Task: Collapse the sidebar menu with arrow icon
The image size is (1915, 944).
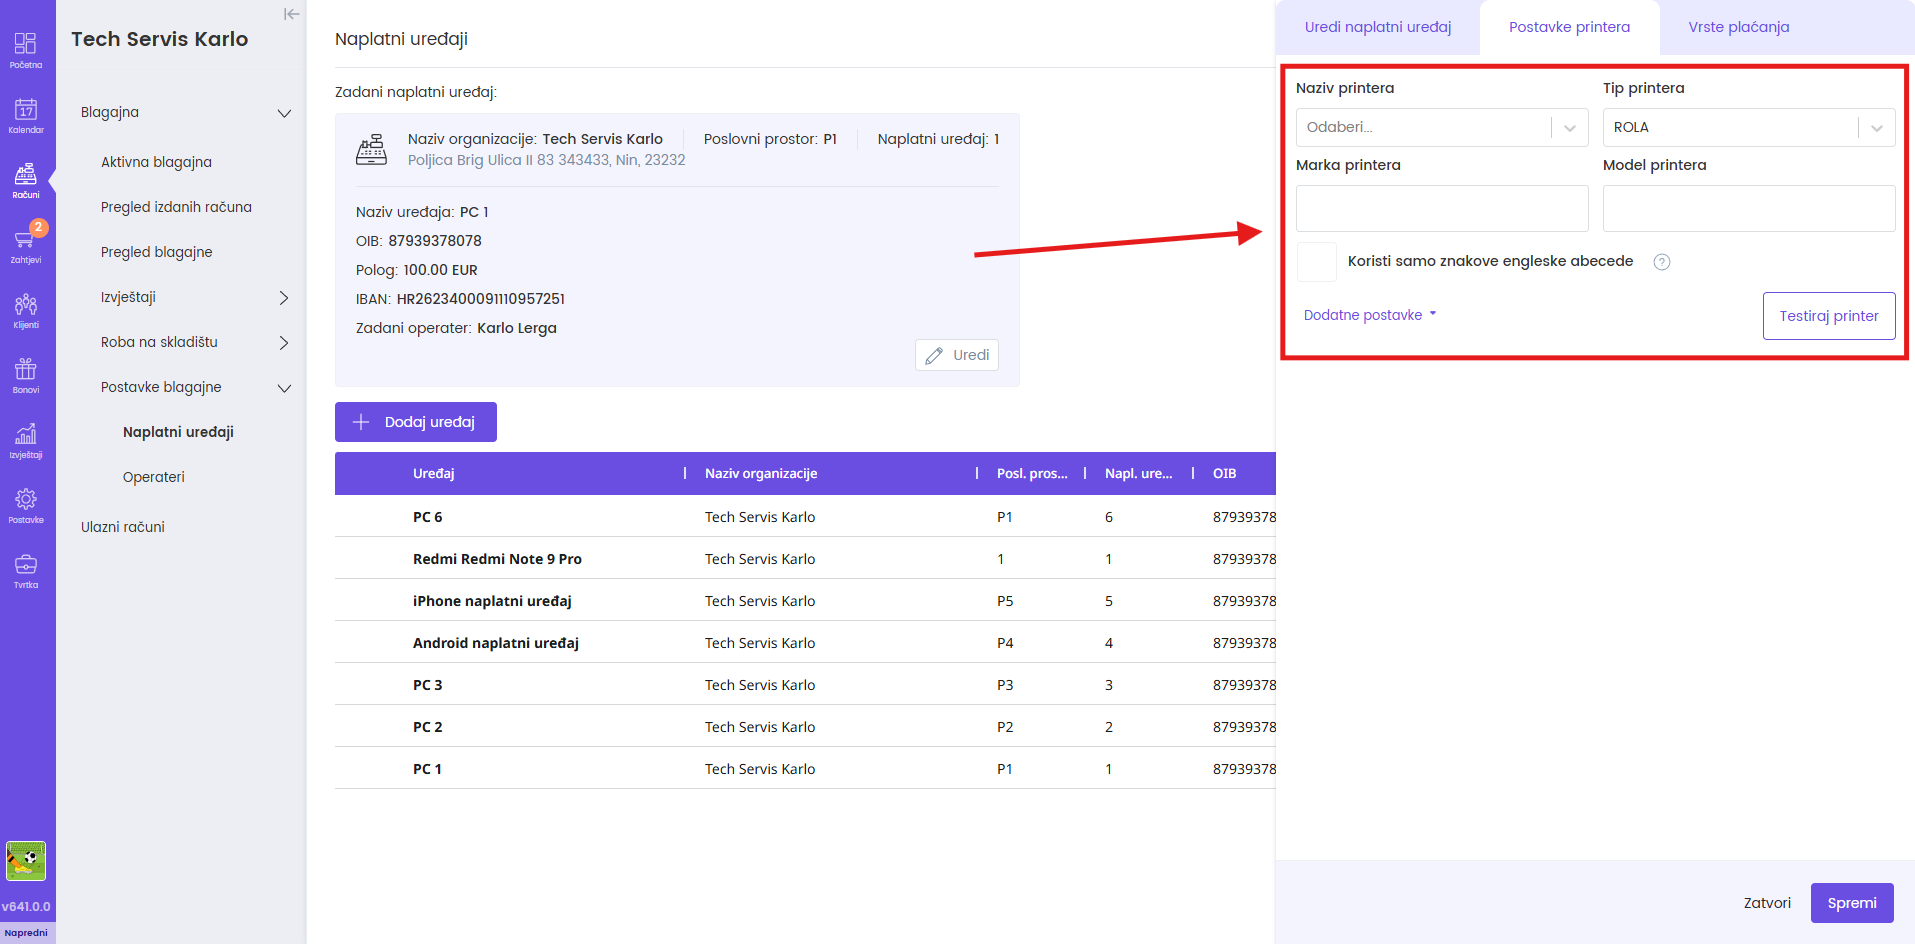Action: (x=291, y=14)
